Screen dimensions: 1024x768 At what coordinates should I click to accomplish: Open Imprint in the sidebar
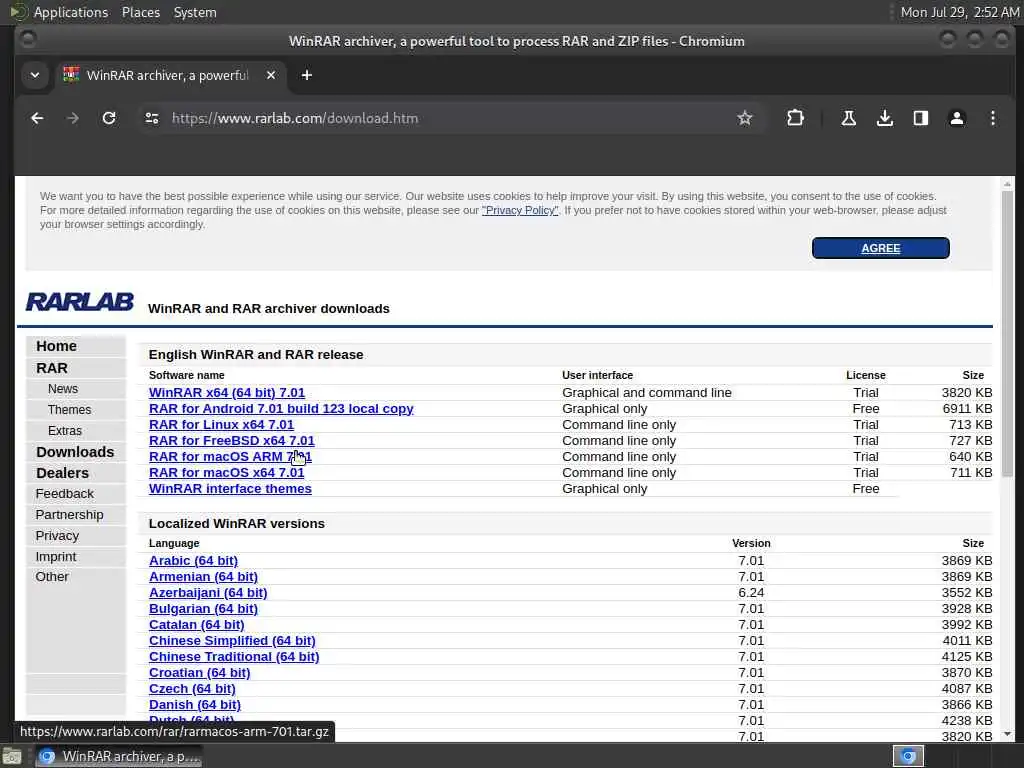[56, 556]
